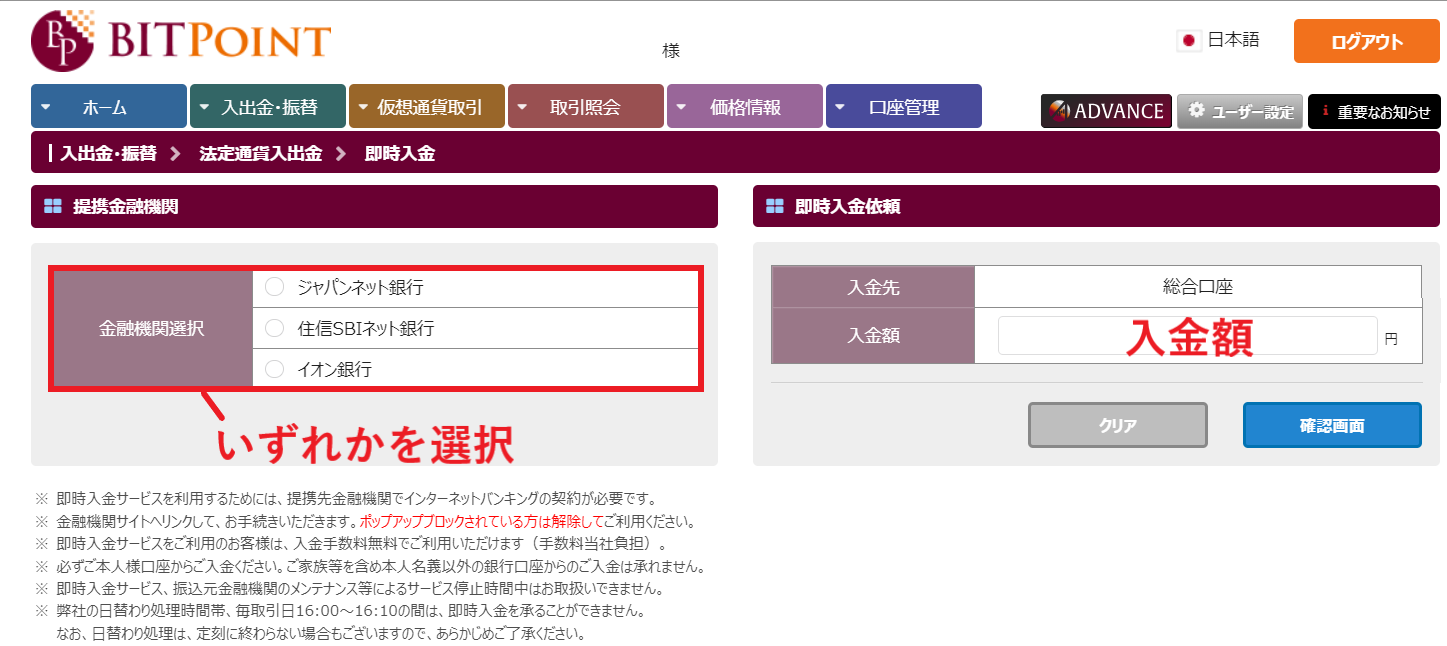Click the ジャパンネット銀行 label text
Image resolution: width=1447 pixels, height=646 pixels.
(360, 288)
